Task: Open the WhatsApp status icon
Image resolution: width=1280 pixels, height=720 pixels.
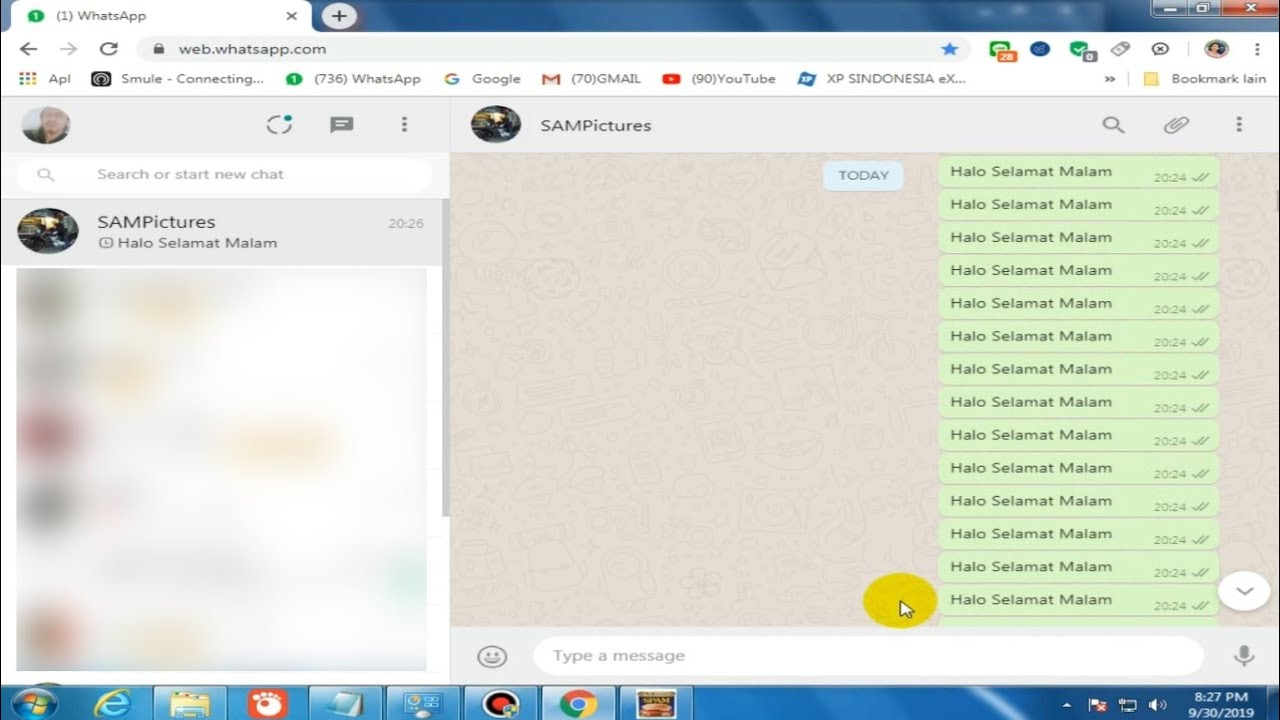Action: [279, 124]
